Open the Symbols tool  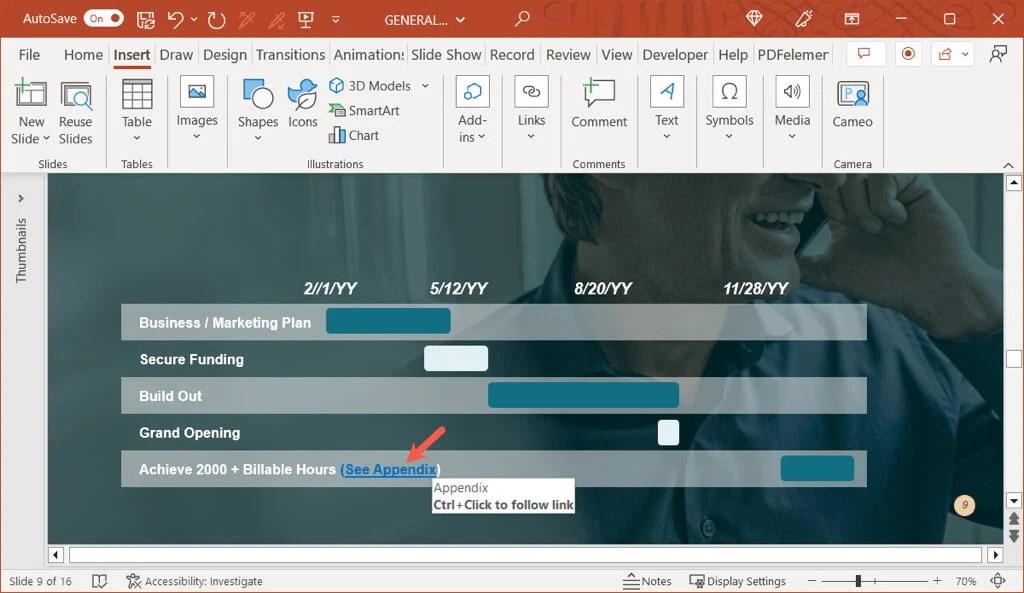(729, 110)
